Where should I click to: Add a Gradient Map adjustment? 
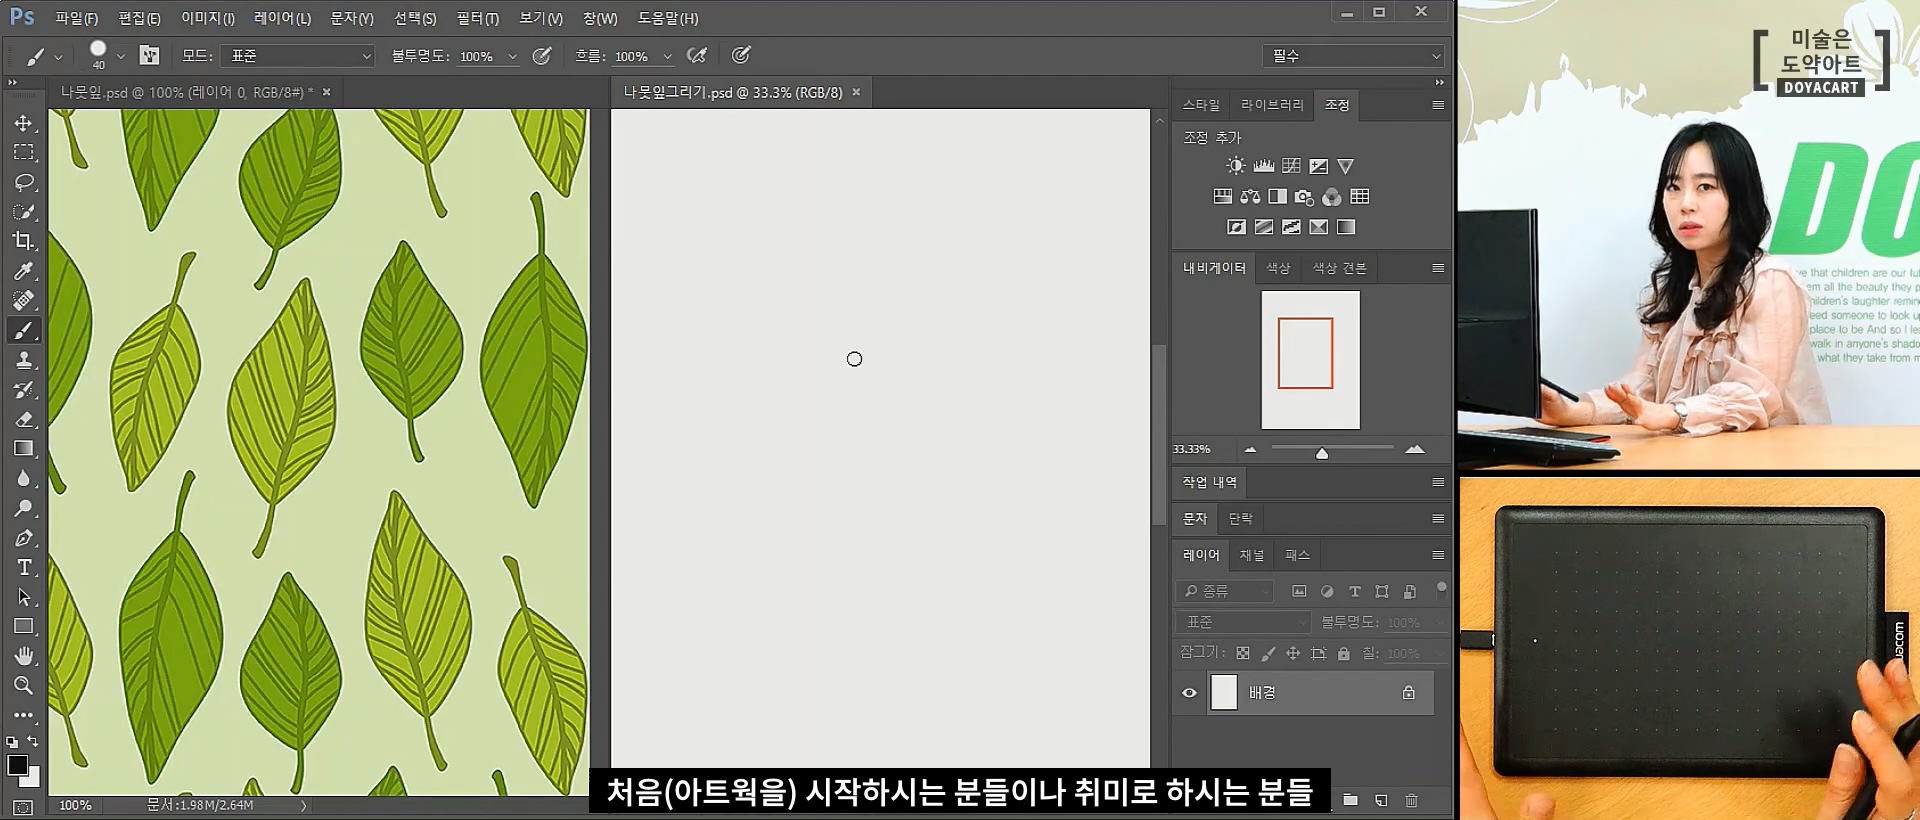click(1346, 227)
